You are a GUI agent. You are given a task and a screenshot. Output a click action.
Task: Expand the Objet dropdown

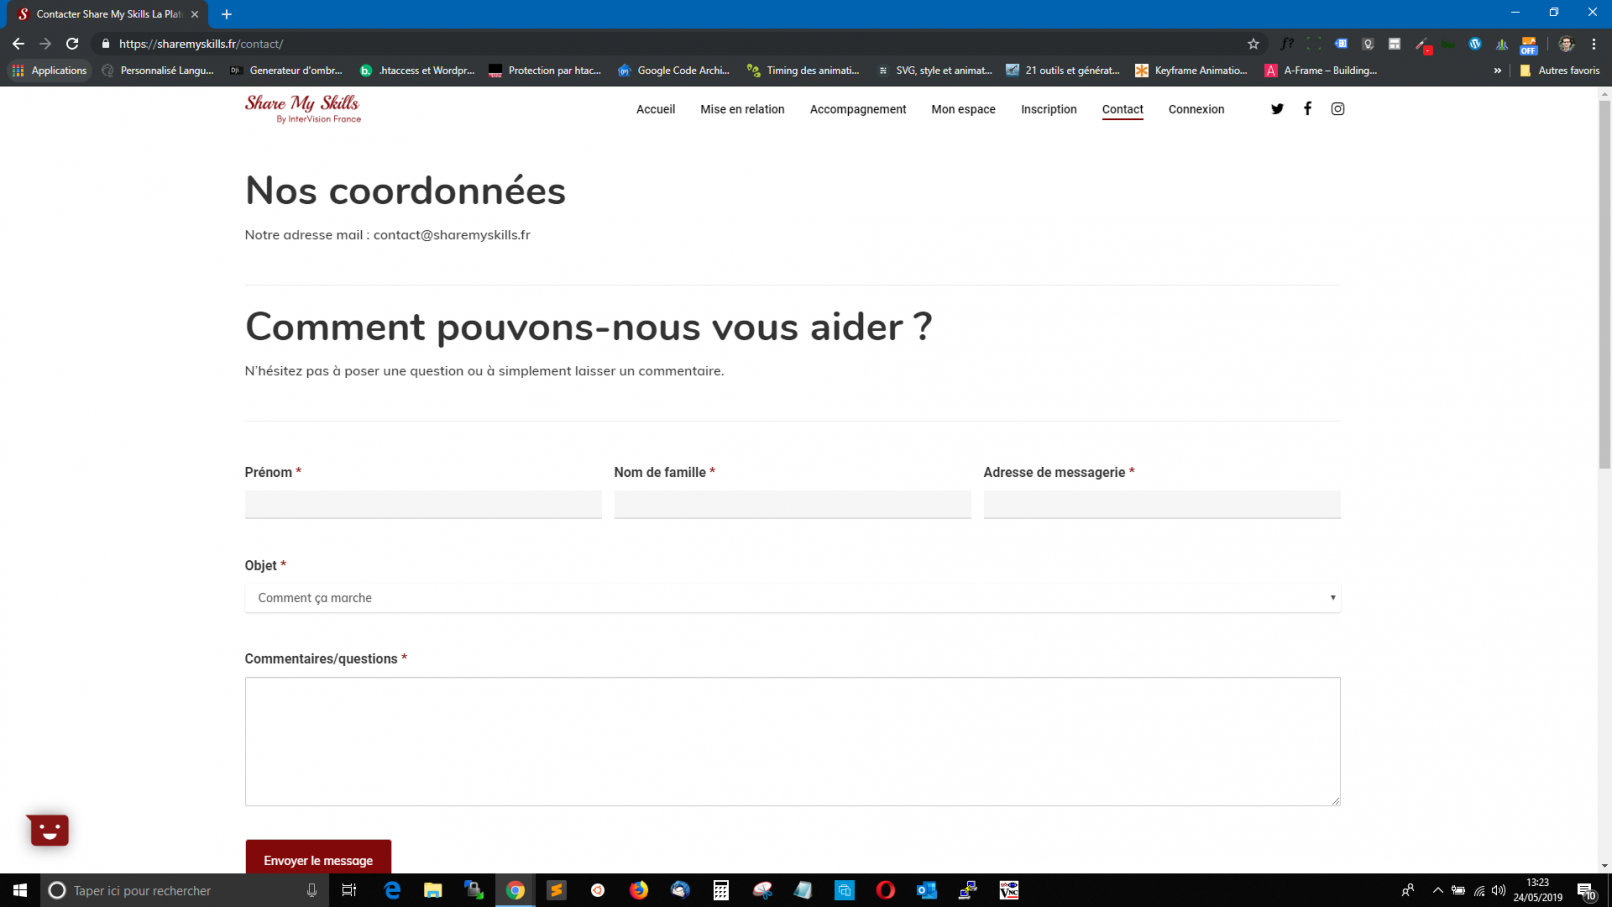coord(792,598)
